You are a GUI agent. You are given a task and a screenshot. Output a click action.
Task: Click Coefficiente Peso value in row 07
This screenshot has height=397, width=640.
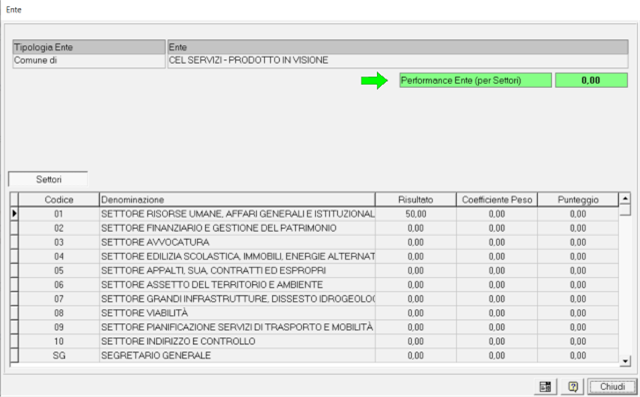click(x=497, y=299)
